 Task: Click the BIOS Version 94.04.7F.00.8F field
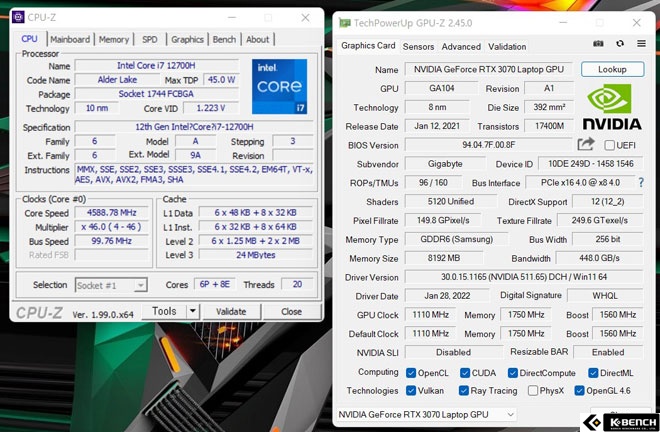click(x=489, y=145)
